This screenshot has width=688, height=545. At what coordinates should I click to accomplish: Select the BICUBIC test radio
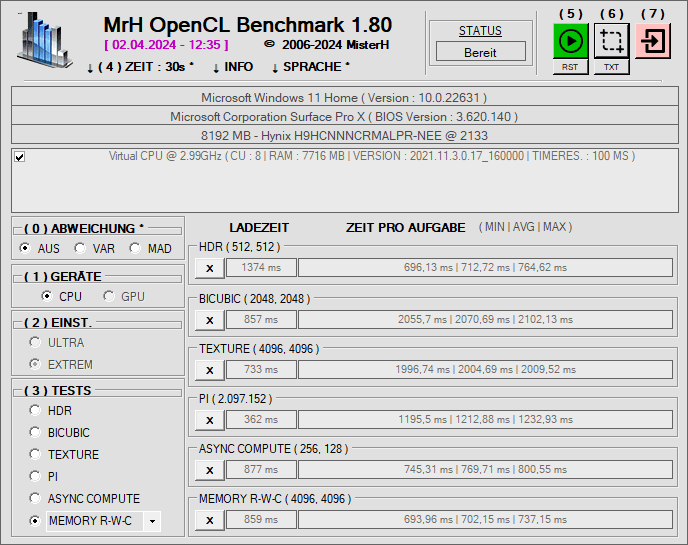(59, 432)
